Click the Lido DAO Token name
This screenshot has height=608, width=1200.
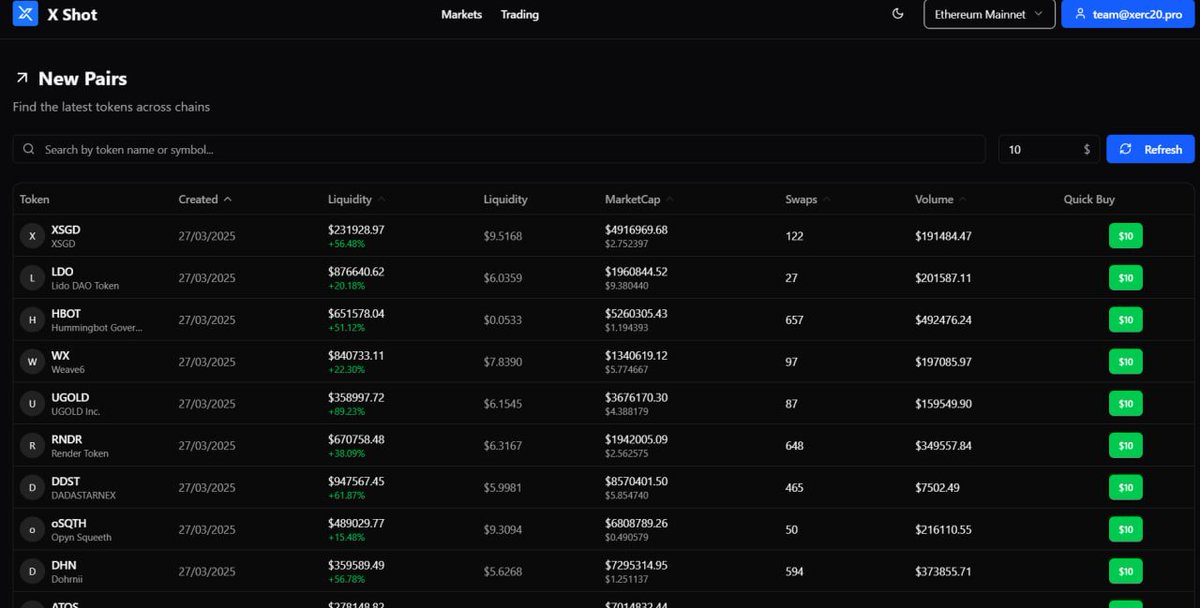85,286
